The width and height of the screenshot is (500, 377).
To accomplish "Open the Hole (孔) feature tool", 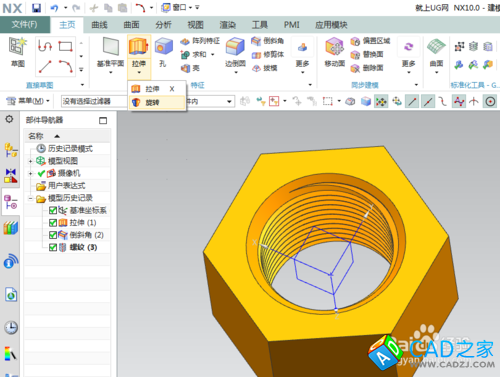I will click(x=163, y=47).
